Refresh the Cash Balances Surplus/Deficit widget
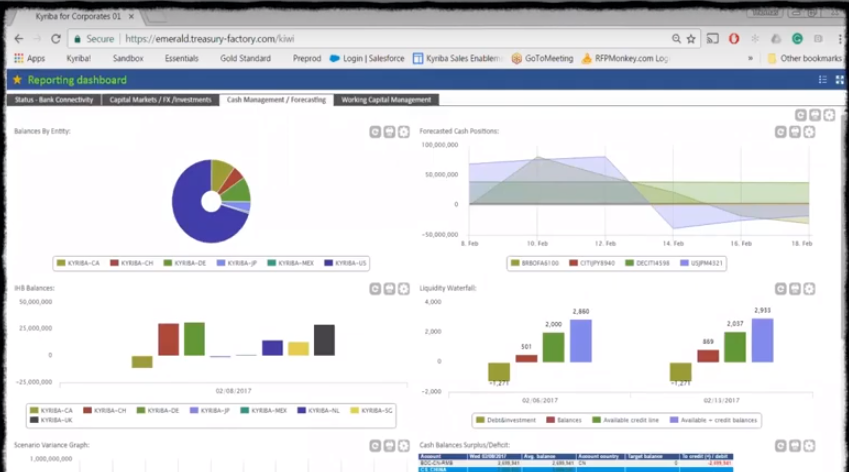This screenshot has width=849, height=472. click(780, 445)
